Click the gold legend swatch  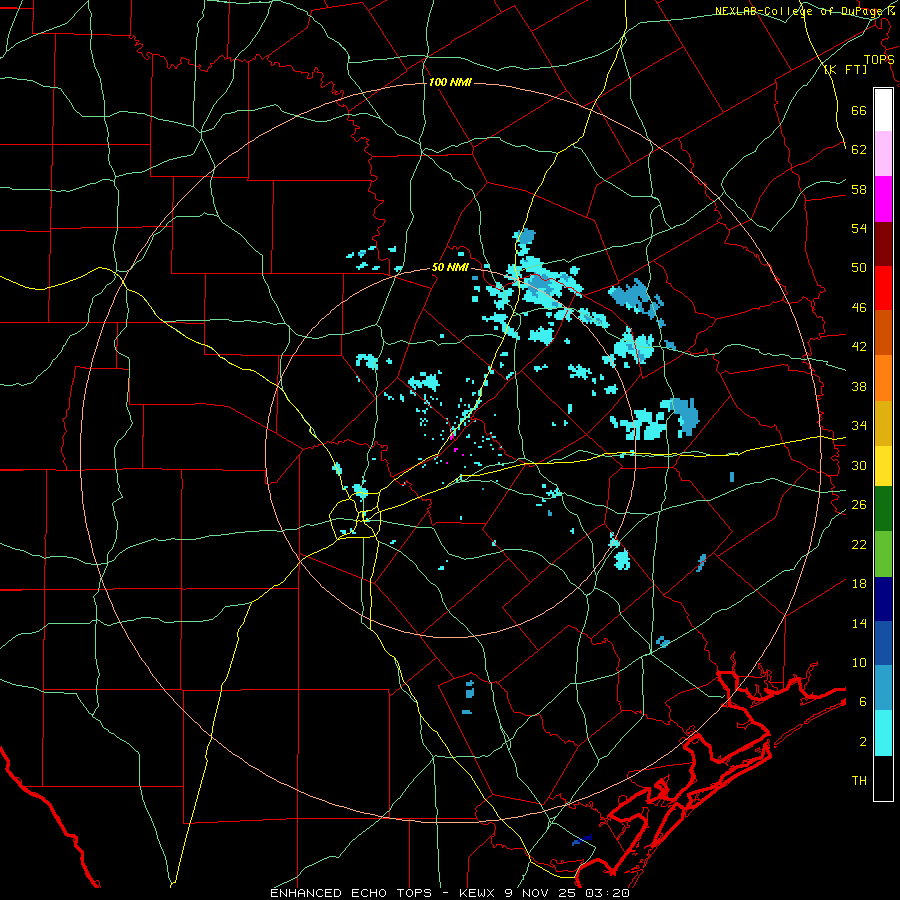[x=883, y=422]
